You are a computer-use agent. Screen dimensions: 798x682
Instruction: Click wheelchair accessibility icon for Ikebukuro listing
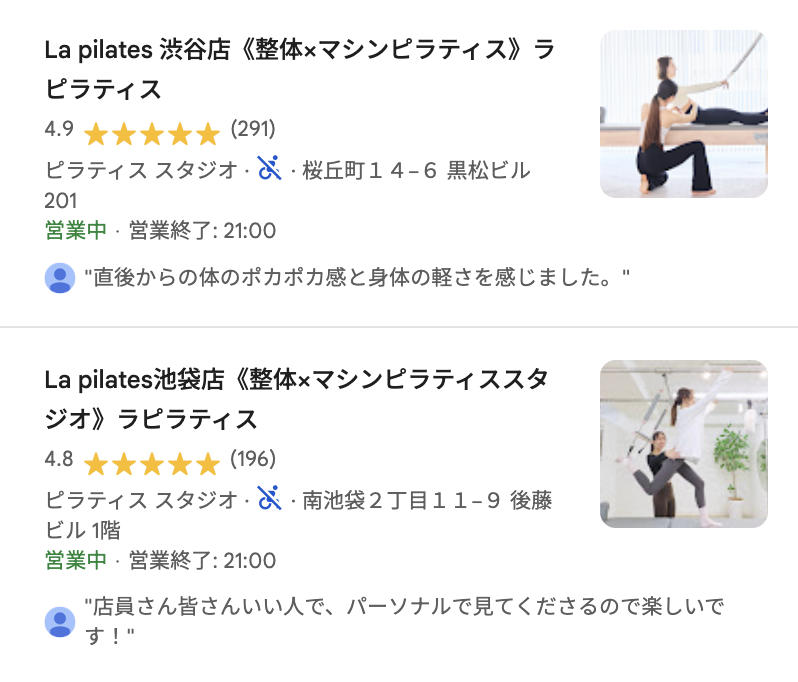coord(268,497)
